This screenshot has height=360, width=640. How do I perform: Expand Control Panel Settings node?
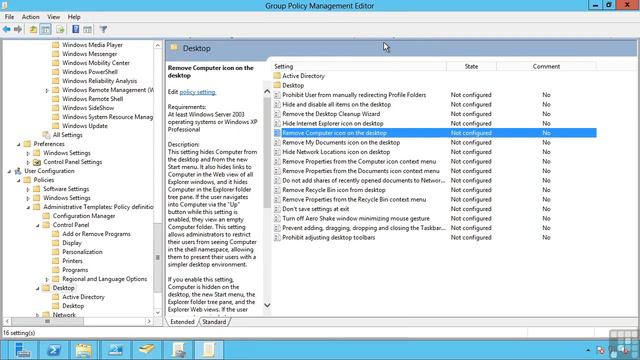pos(28,162)
